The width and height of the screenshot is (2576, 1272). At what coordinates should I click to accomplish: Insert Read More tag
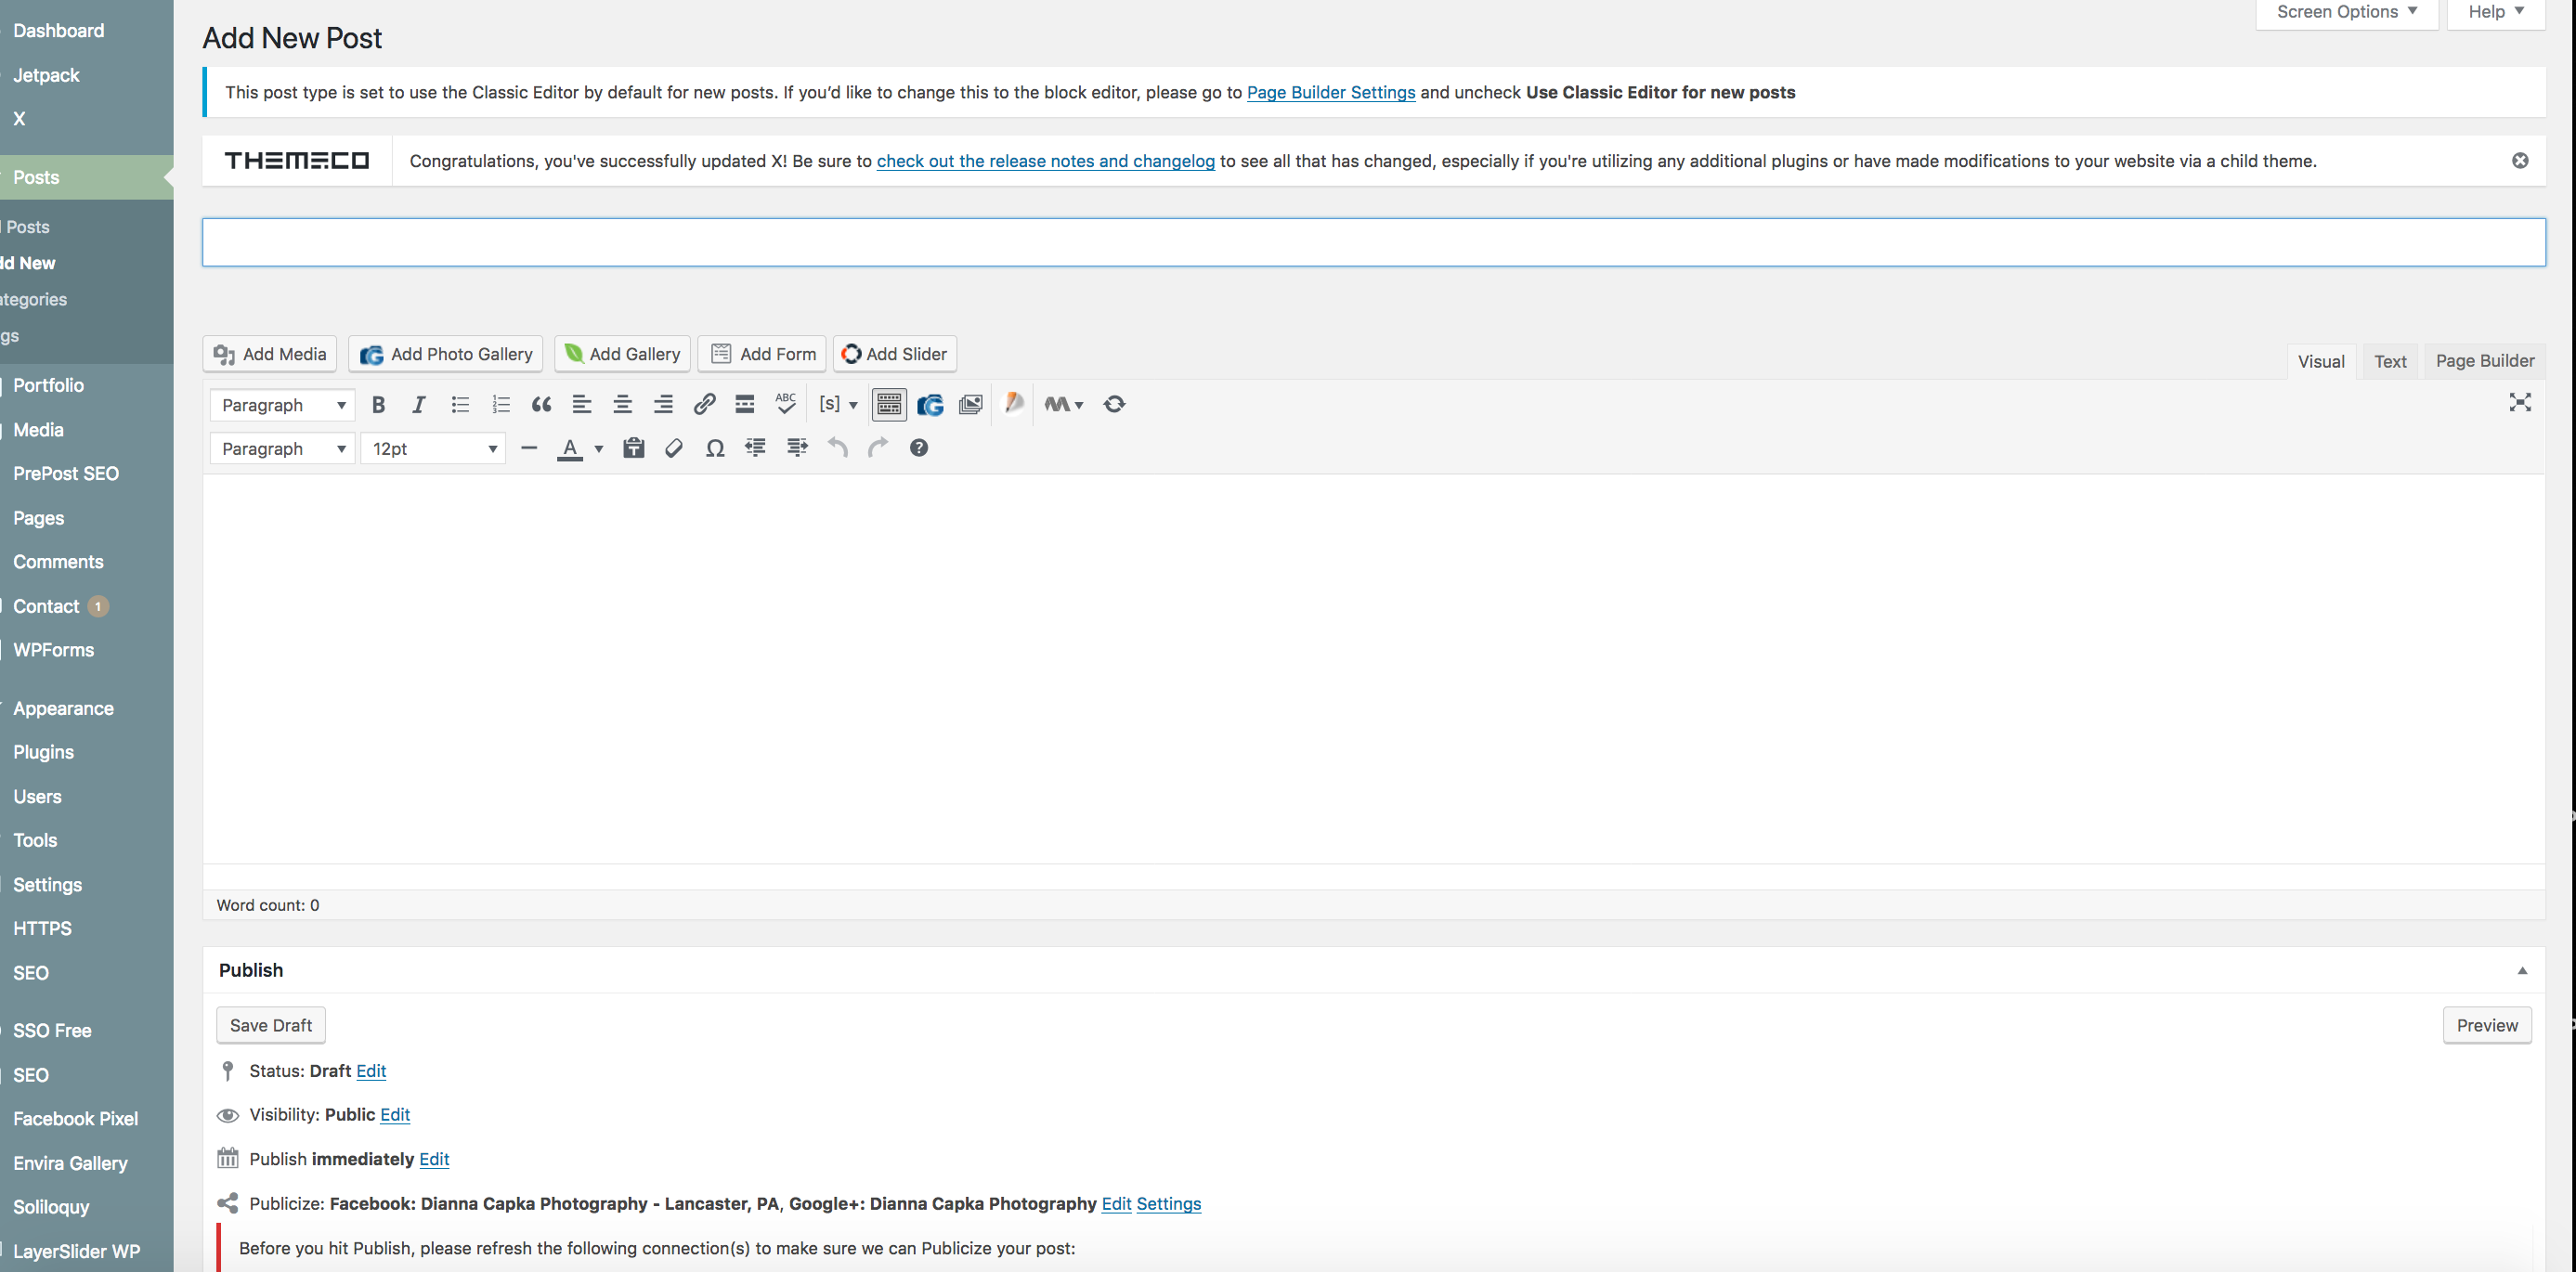745,405
